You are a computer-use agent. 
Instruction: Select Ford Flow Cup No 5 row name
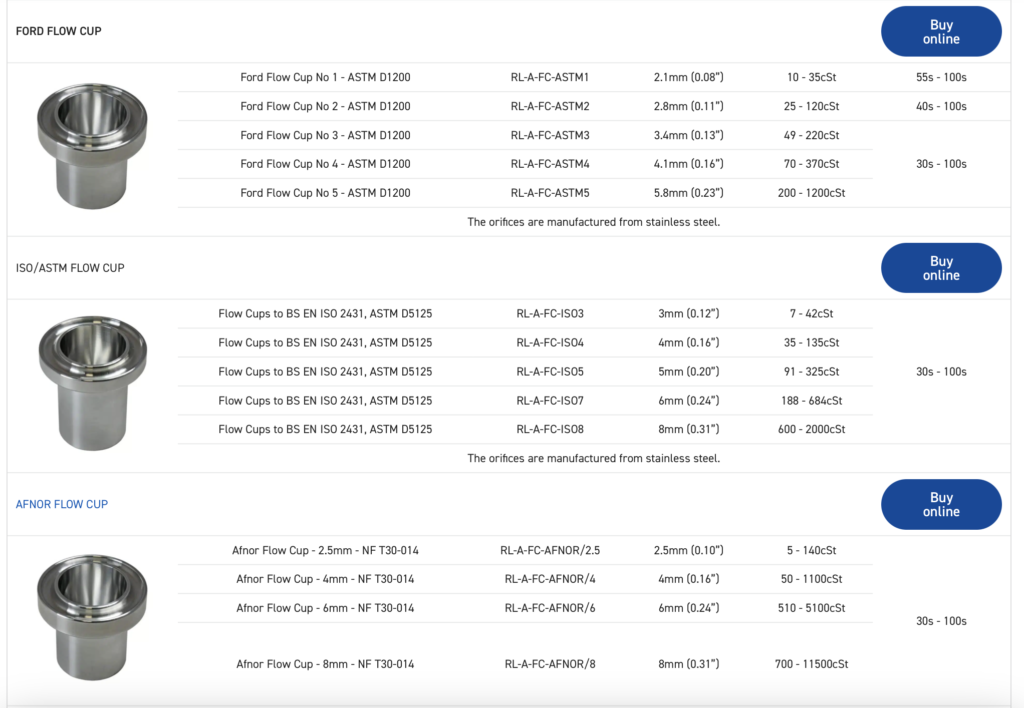pos(325,193)
